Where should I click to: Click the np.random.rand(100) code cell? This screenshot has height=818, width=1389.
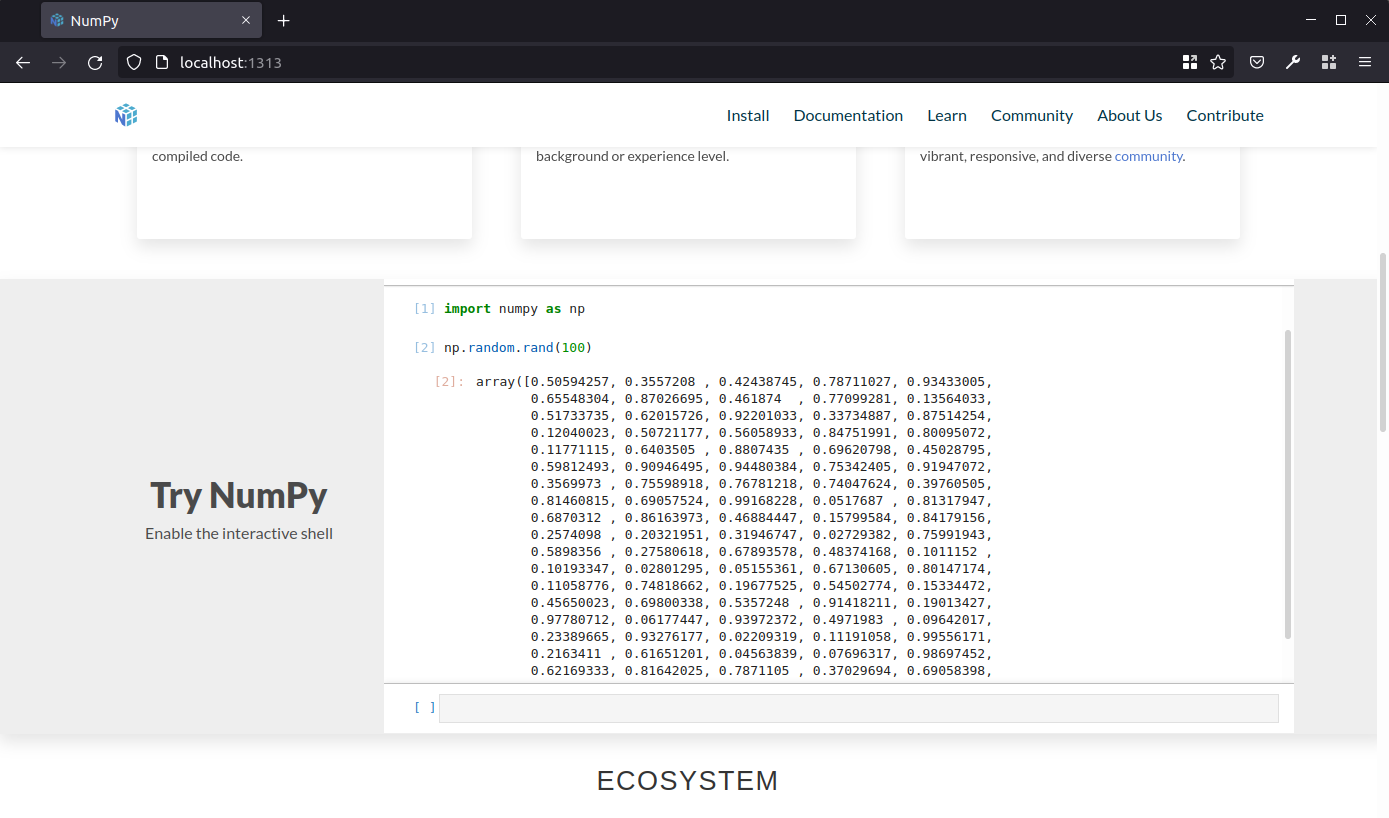click(518, 347)
